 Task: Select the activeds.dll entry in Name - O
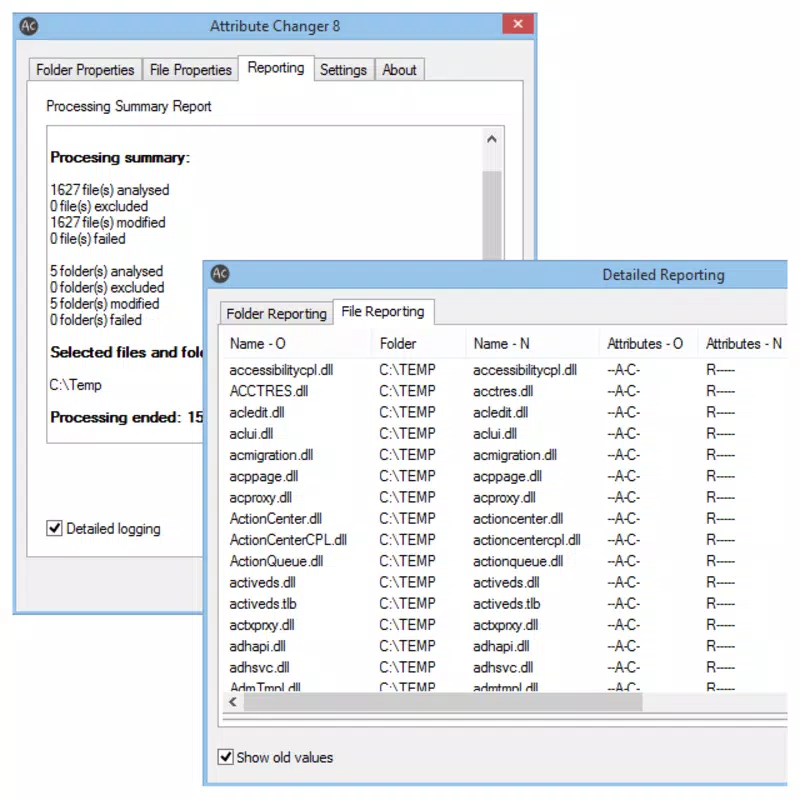click(262, 583)
